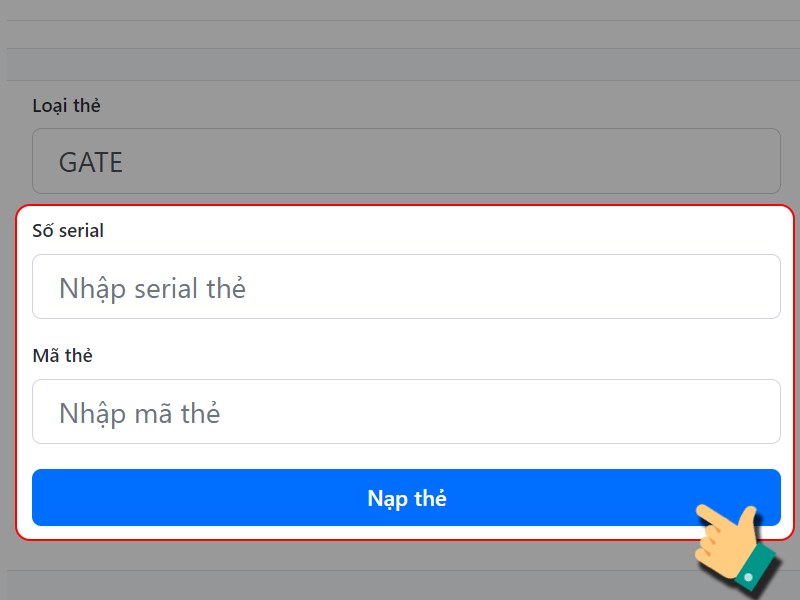Click the GATE text in card type box
Viewport: 800px width, 600px height.
(x=90, y=163)
